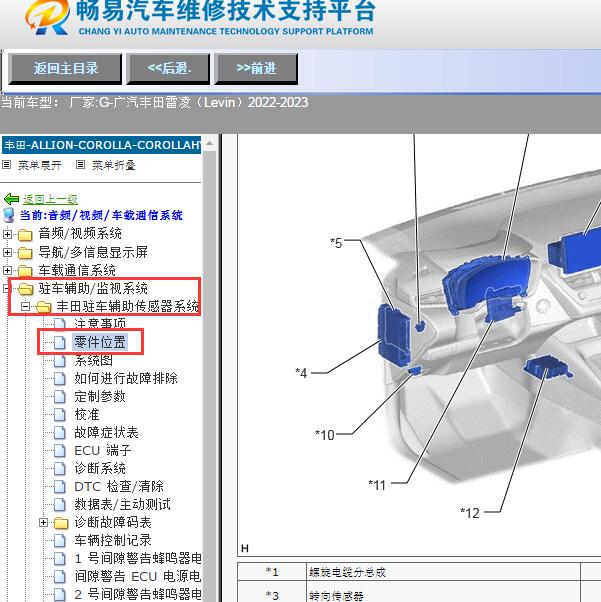The image size is (601, 602).
Task: Click the 返回主目录 button
Action: [x=65, y=69]
